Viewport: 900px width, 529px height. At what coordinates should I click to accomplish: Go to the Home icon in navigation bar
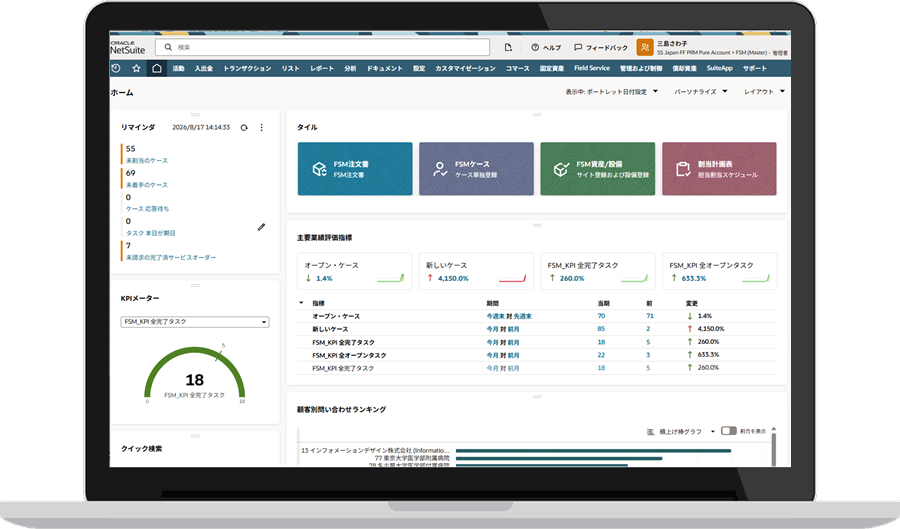click(x=157, y=68)
